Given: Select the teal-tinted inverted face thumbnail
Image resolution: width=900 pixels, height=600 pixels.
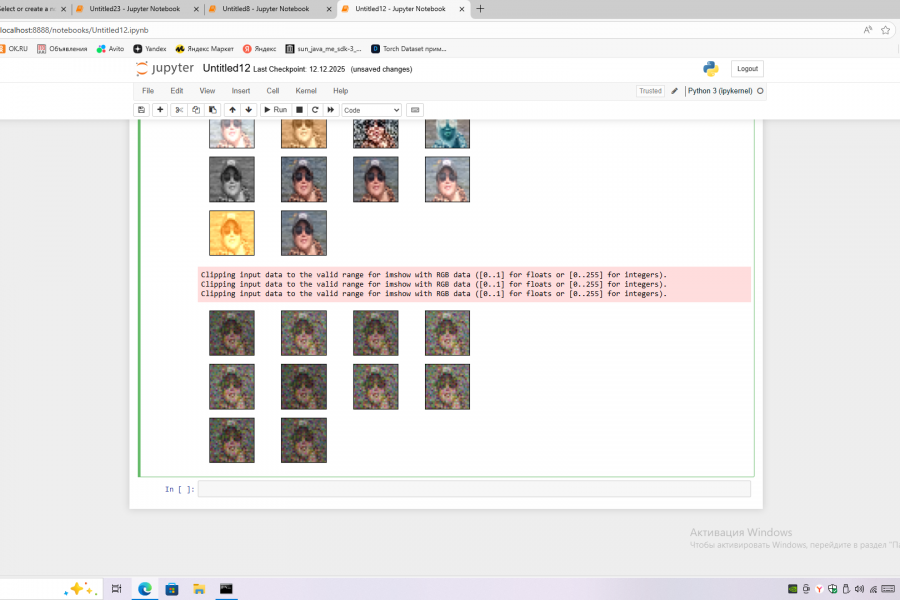Looking at the screenshot, I should [x=447, y=134].
